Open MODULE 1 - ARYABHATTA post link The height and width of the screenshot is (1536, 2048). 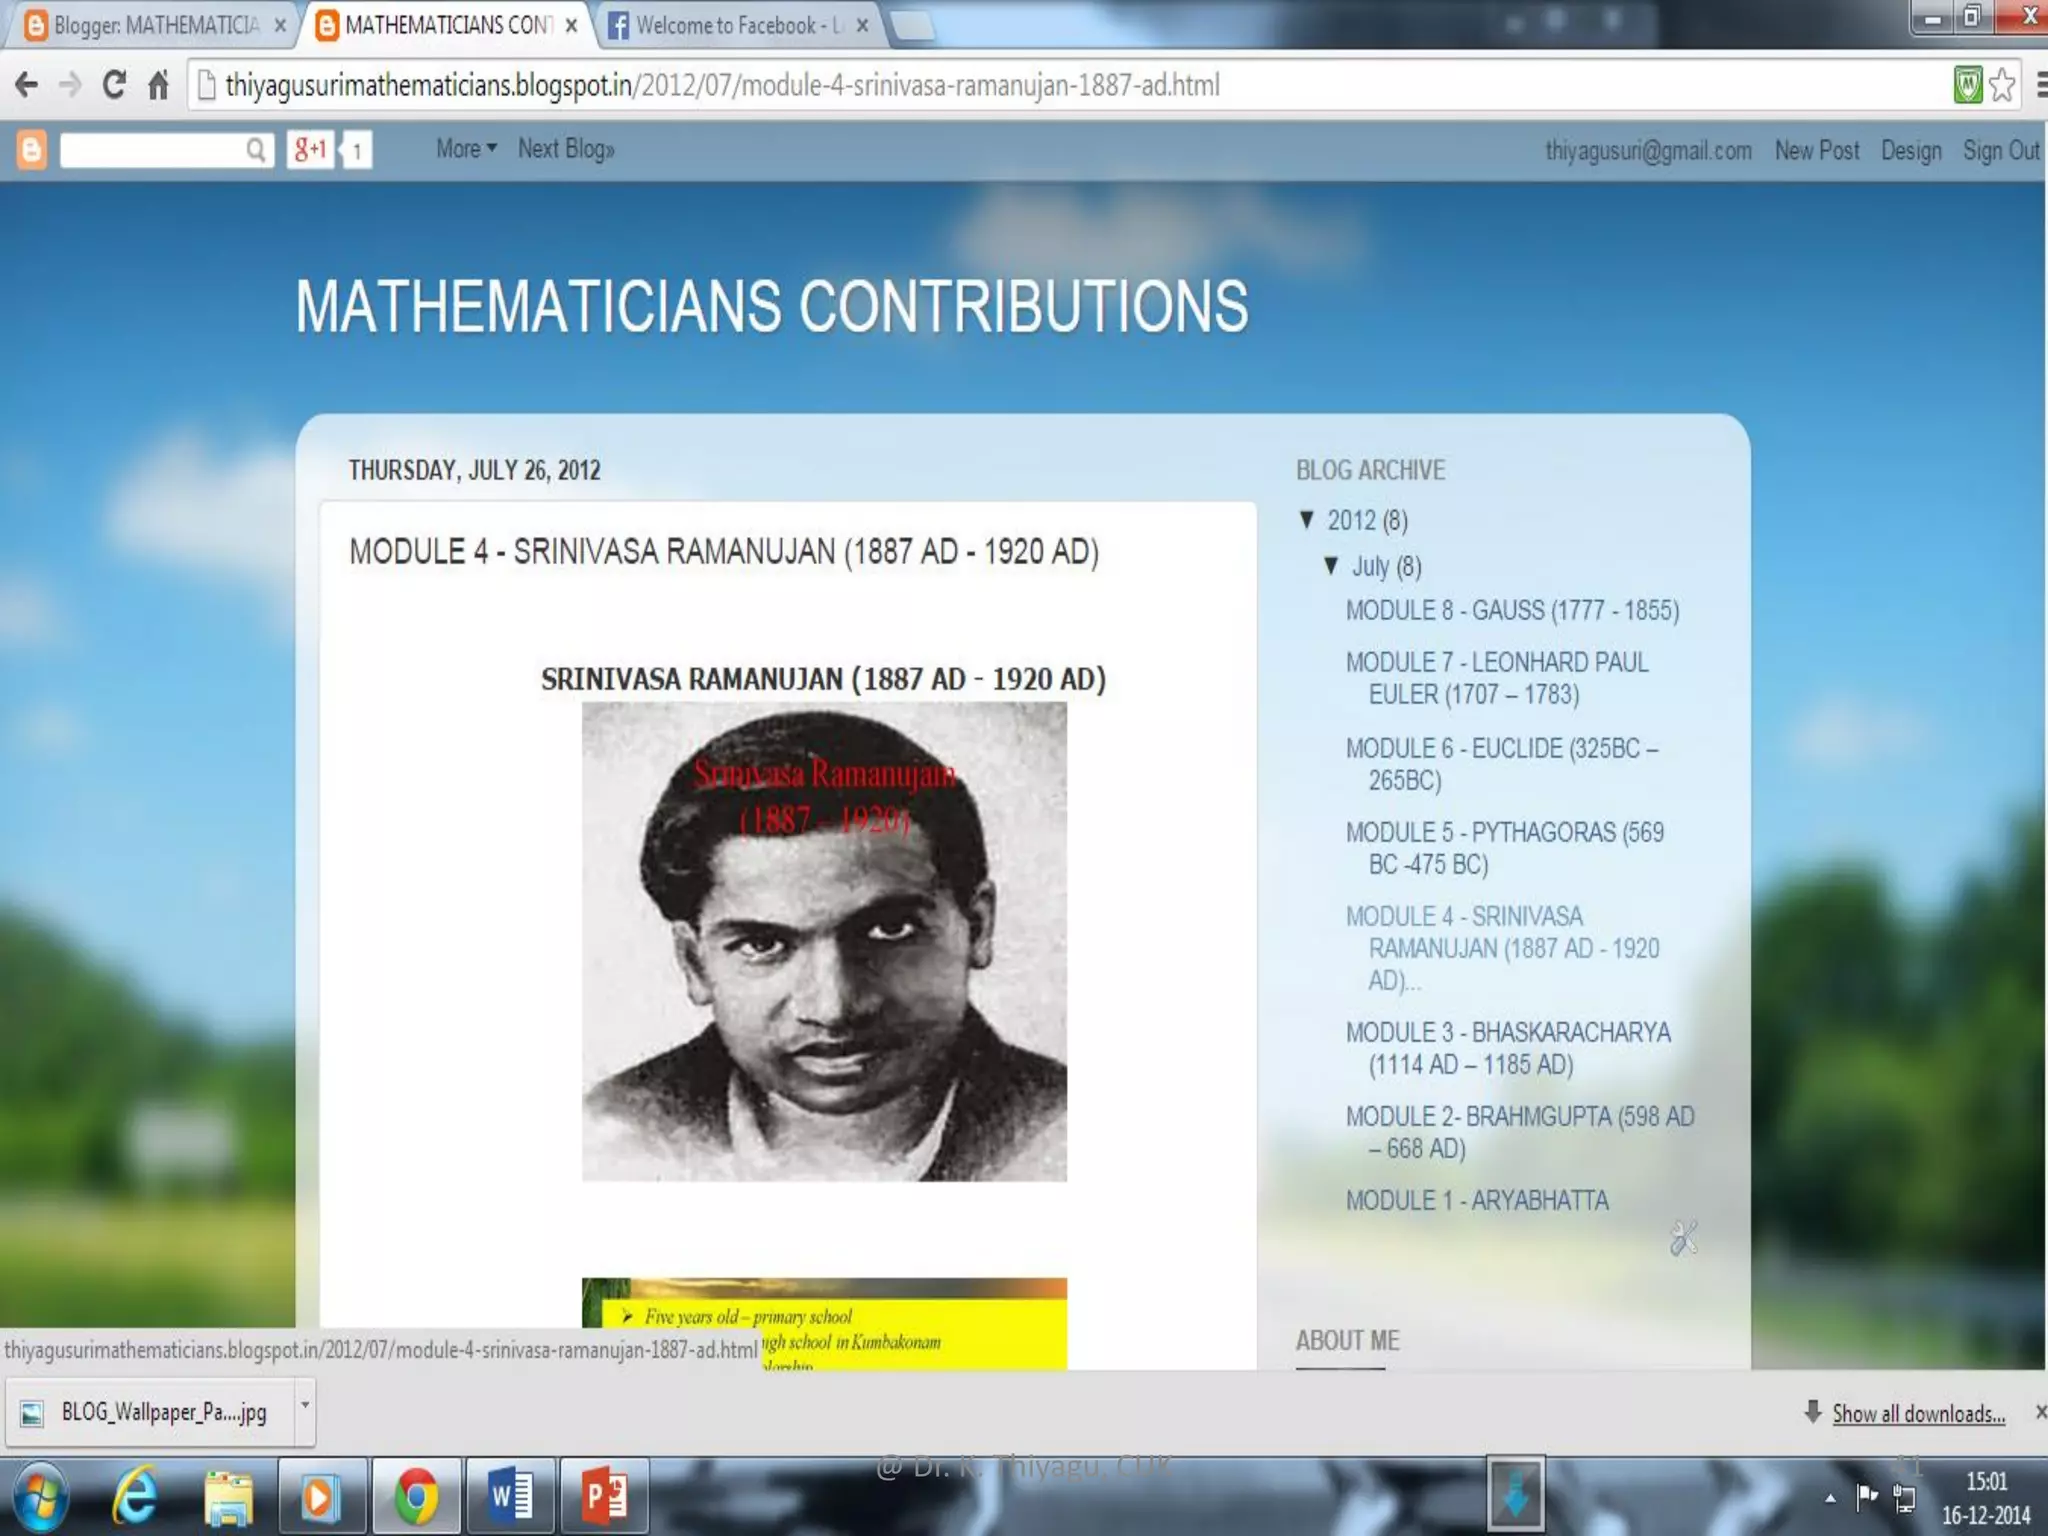click(1477, 1200)
